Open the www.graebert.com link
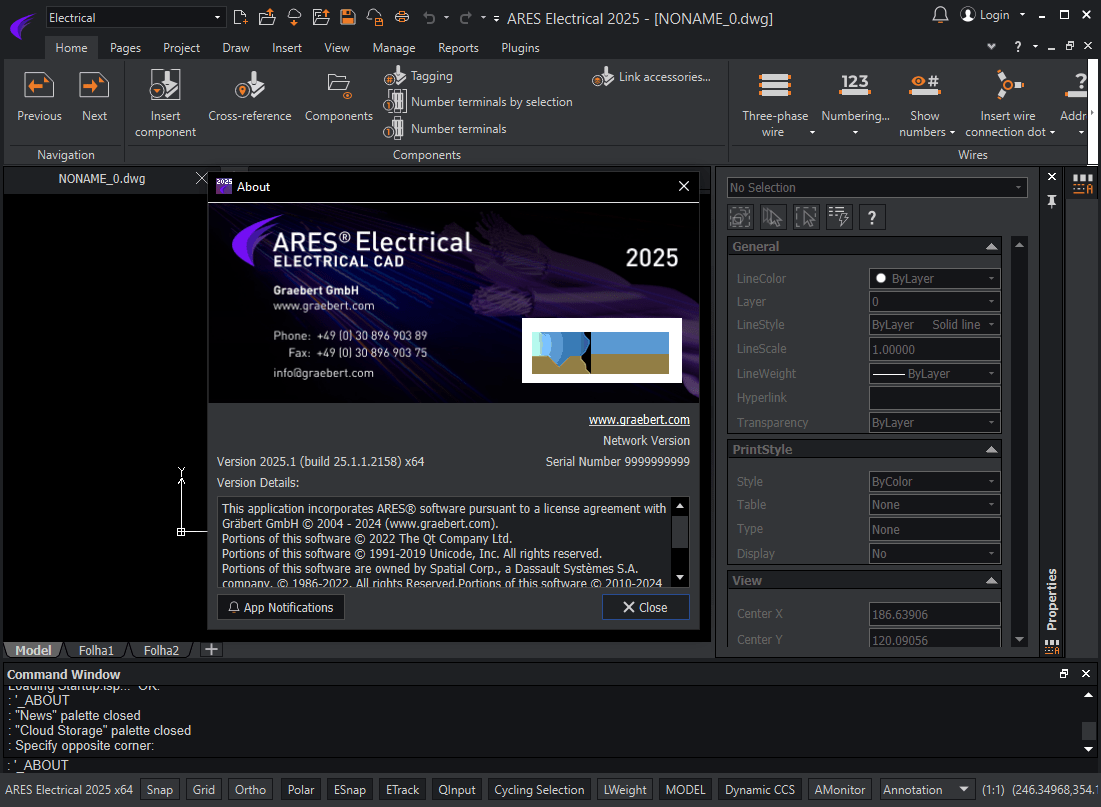Image resolution: width=1101 pixels, height=807 pixels. 639,419
